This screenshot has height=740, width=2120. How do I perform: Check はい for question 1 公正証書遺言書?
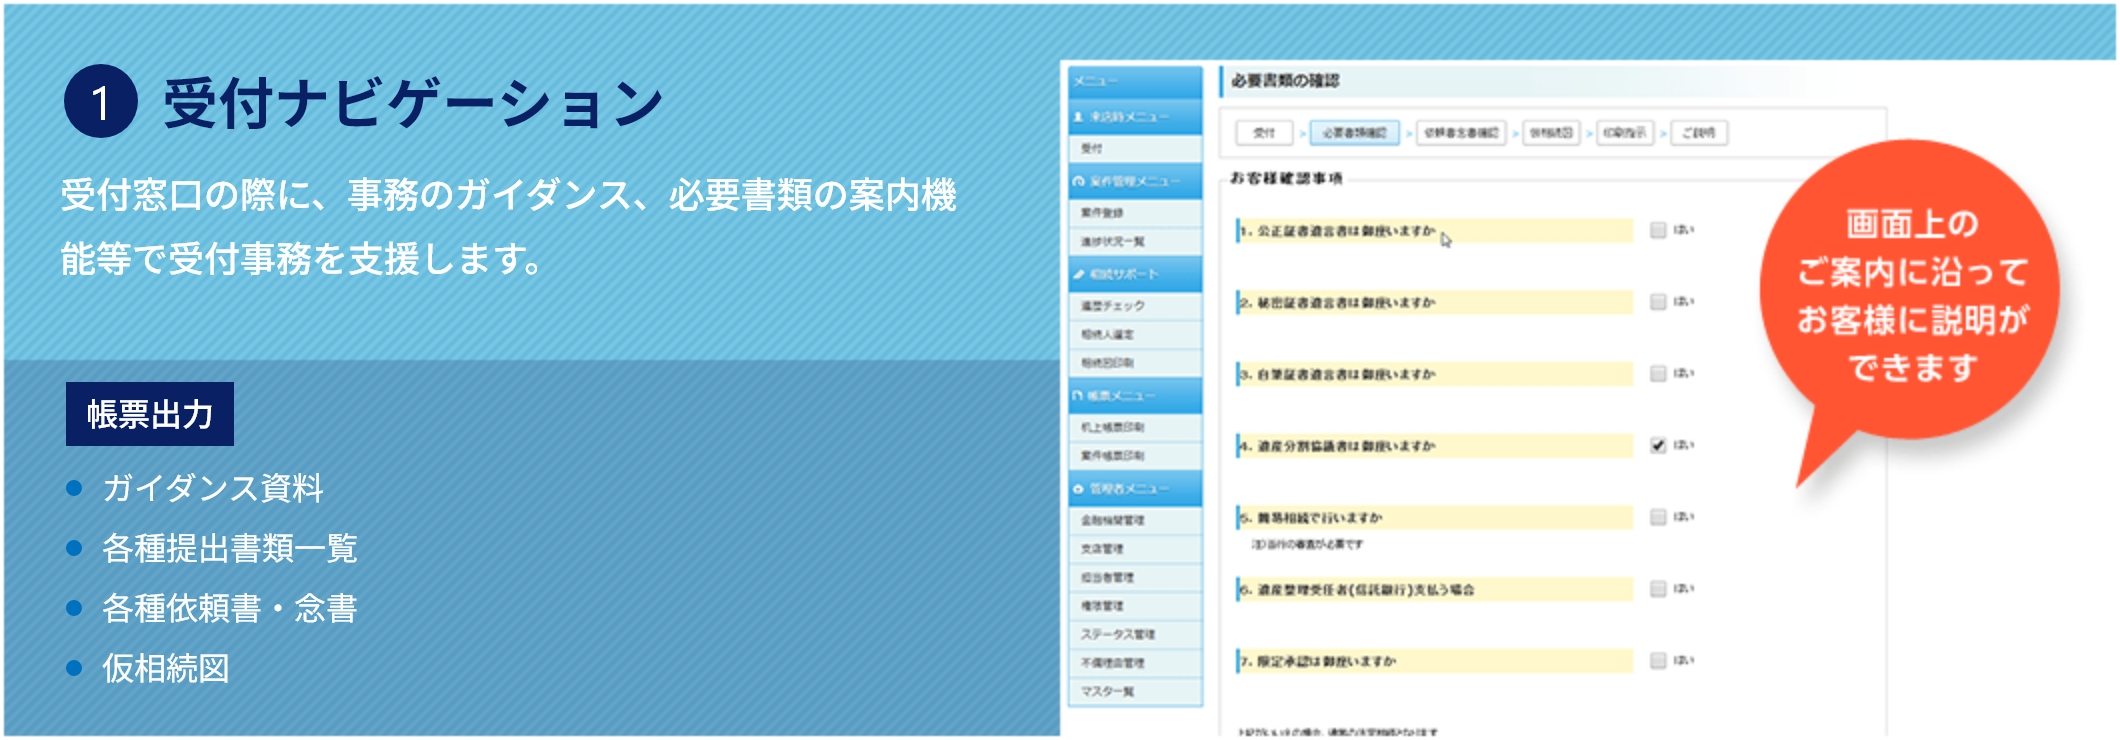(x=1658, y=230)
